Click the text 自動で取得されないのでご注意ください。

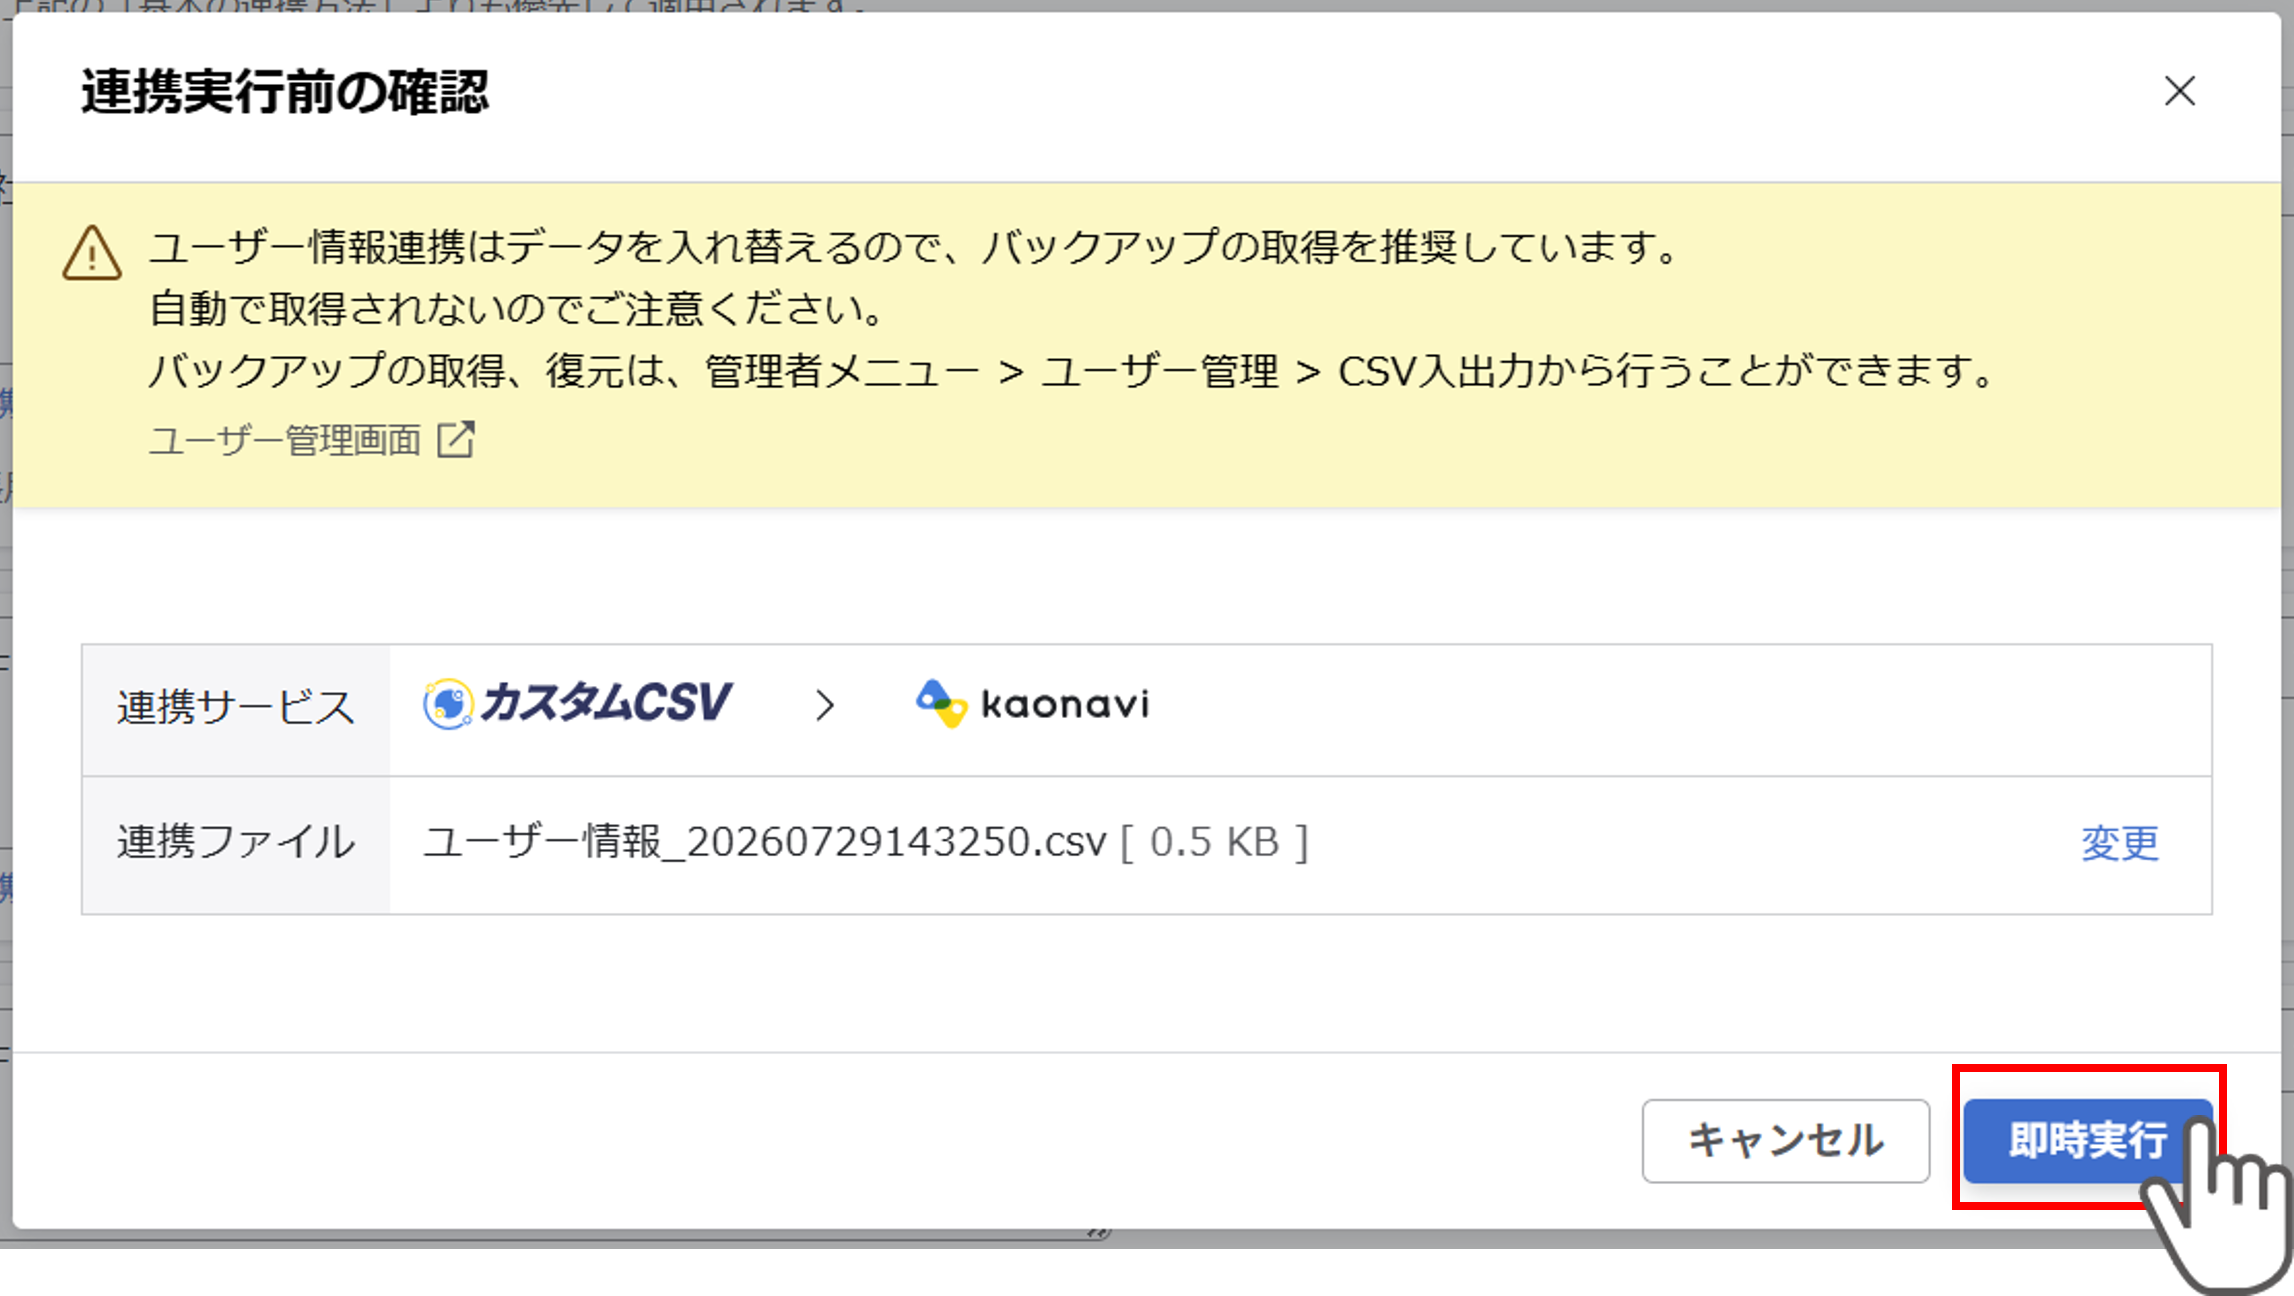[x=518, y=309]
